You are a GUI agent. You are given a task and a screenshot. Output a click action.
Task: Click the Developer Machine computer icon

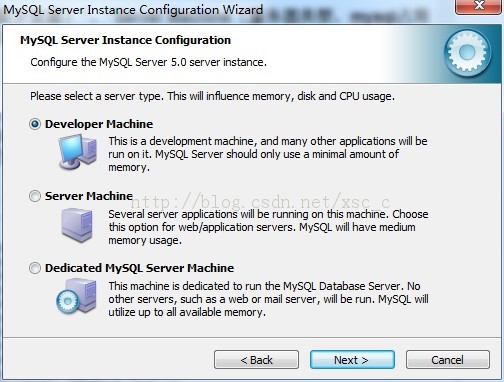[x=78, y=152]
